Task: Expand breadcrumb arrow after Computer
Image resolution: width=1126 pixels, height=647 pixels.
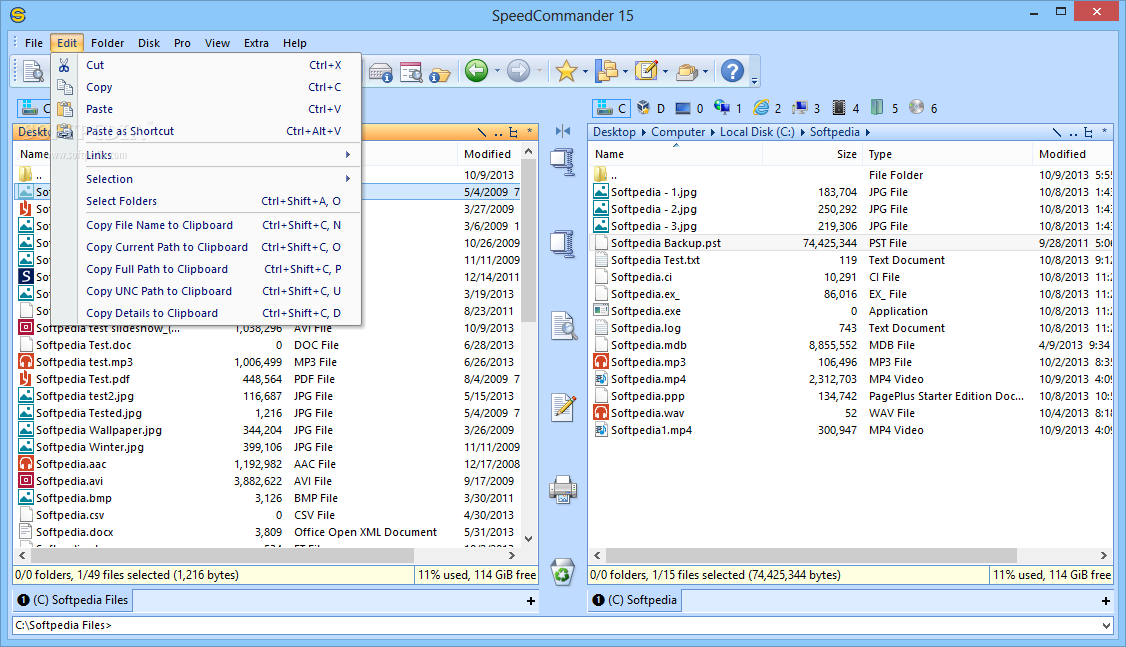Action: point(713,132)
